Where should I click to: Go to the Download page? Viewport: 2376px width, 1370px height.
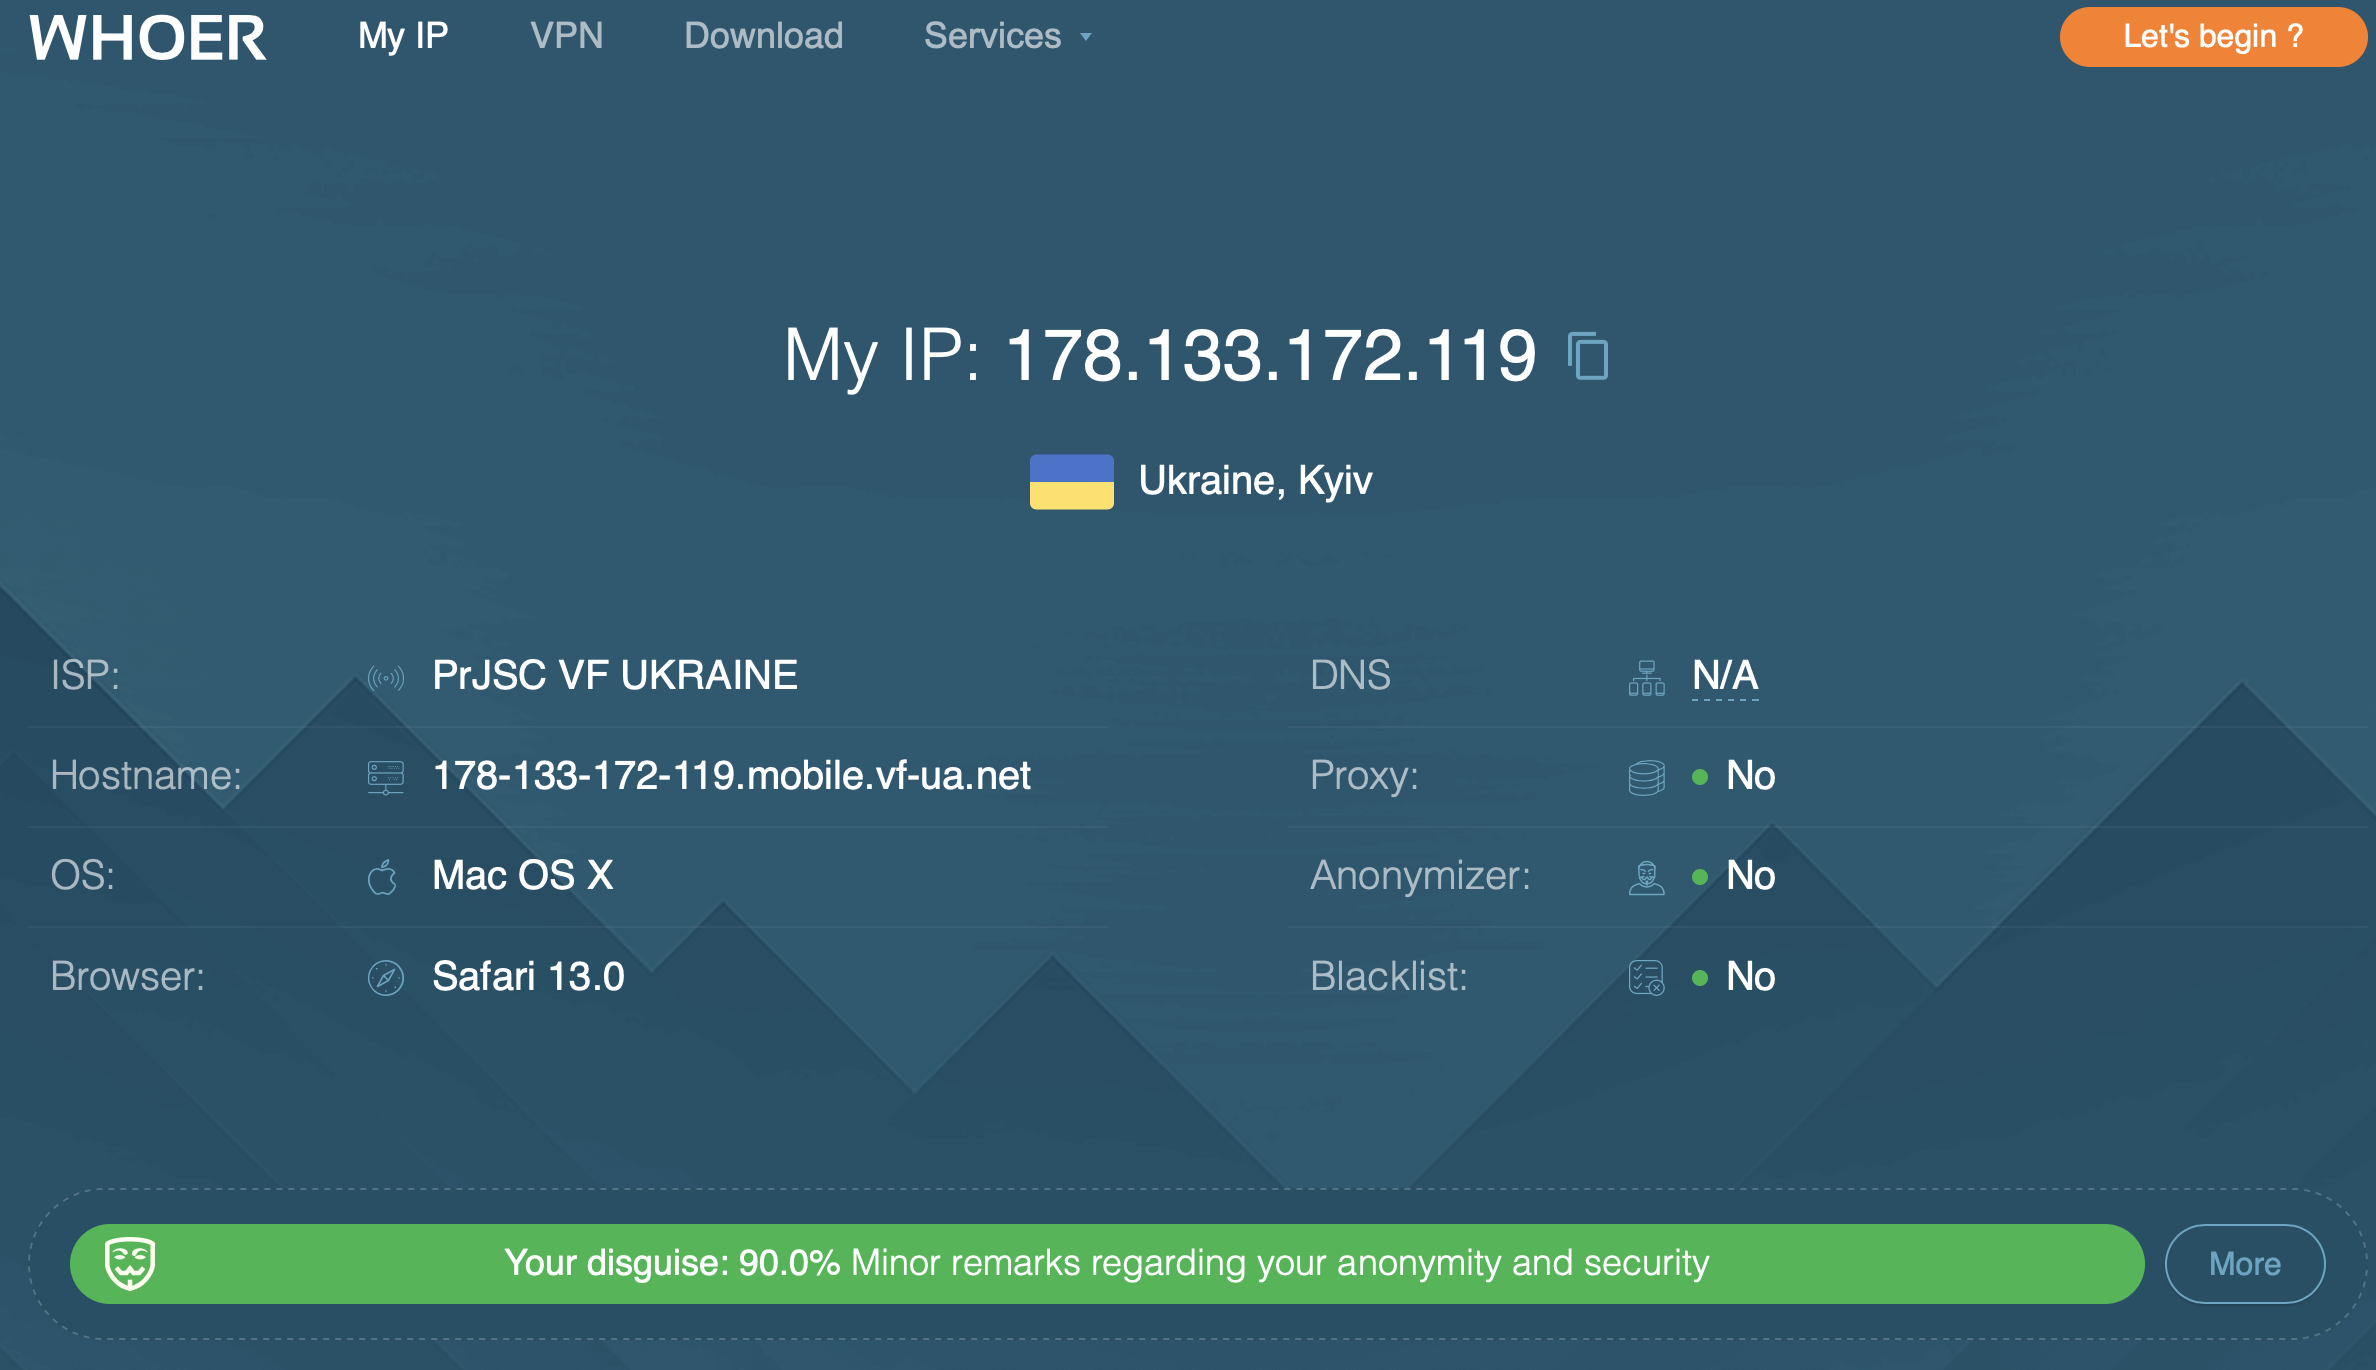tap(764, 36)
